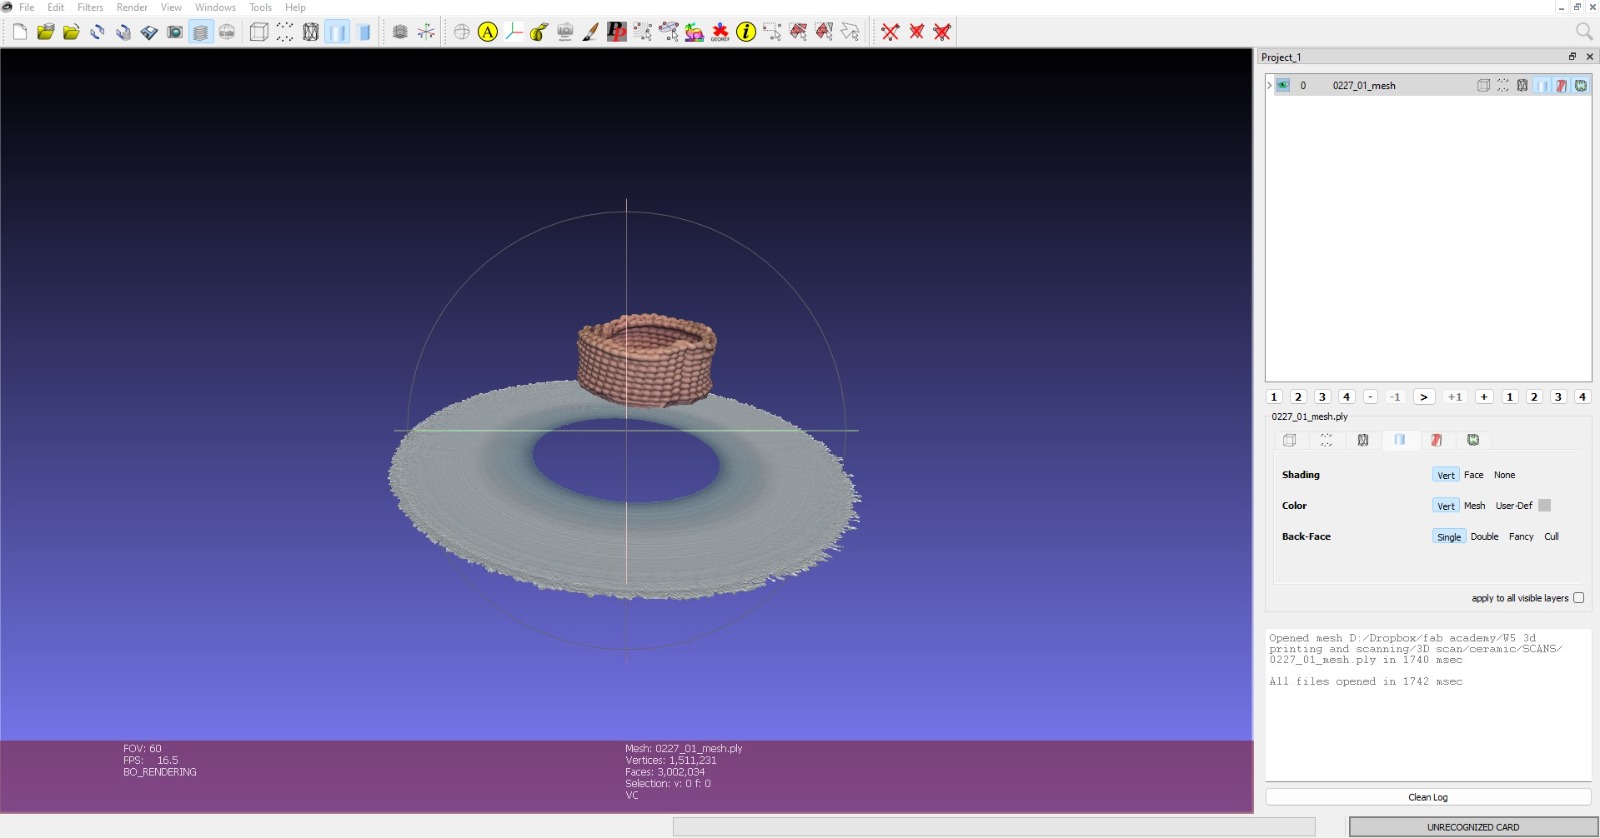Viewport: 1600px width, 838px height.
Task: Enable bounding box rendering in main toolbar
Action: pyautogui.click(x=259, y=32)
